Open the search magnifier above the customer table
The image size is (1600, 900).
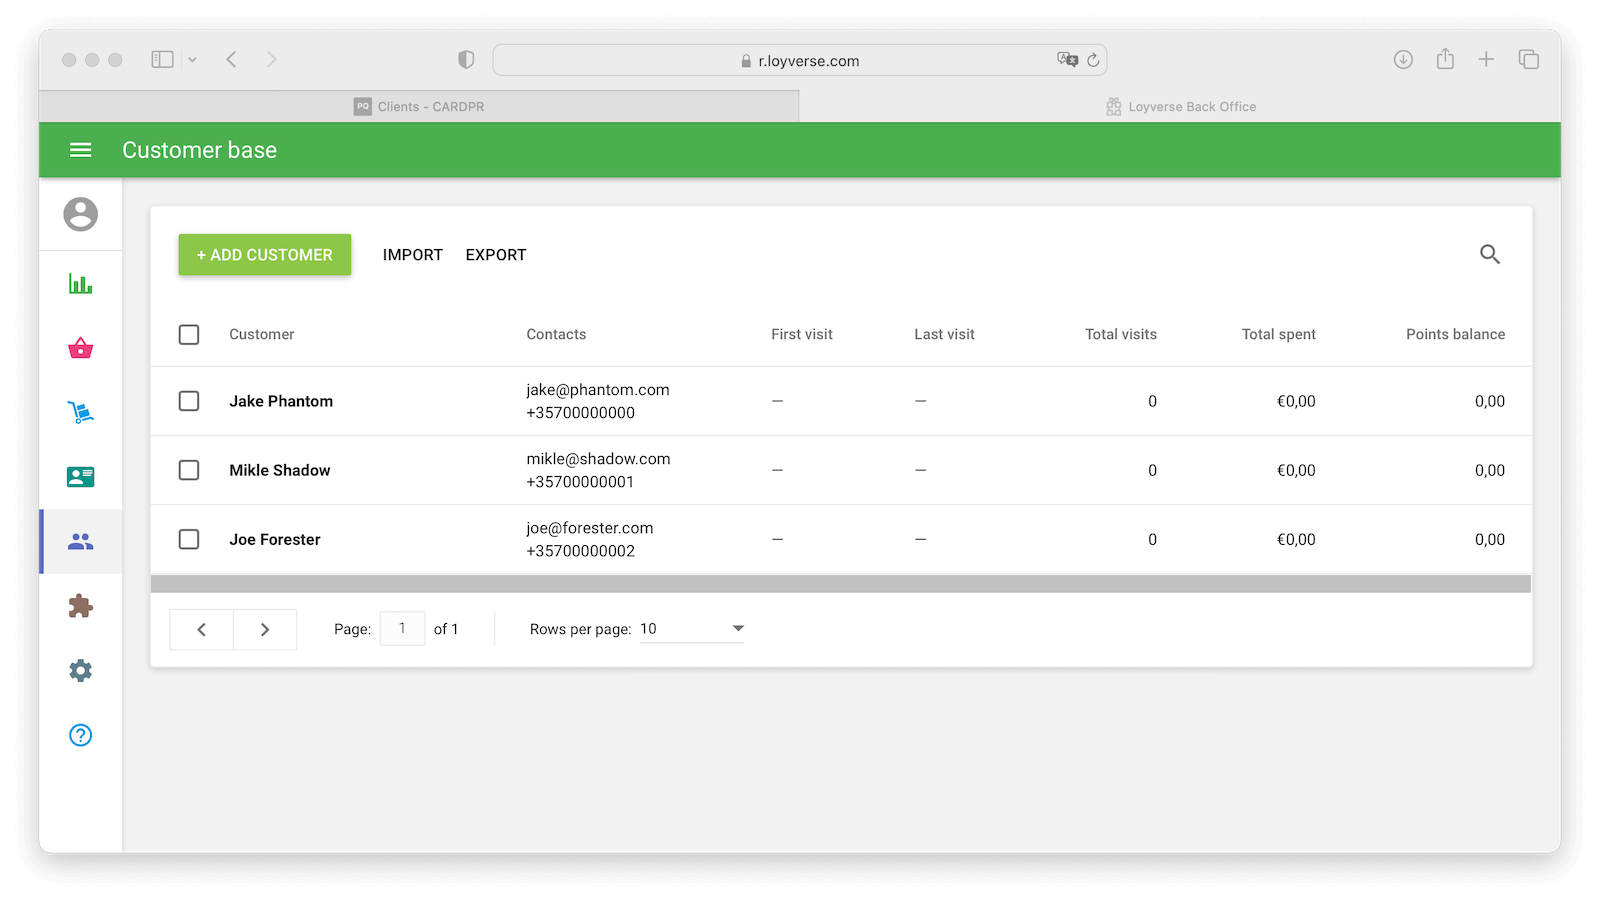click(x=1490, y=254)
